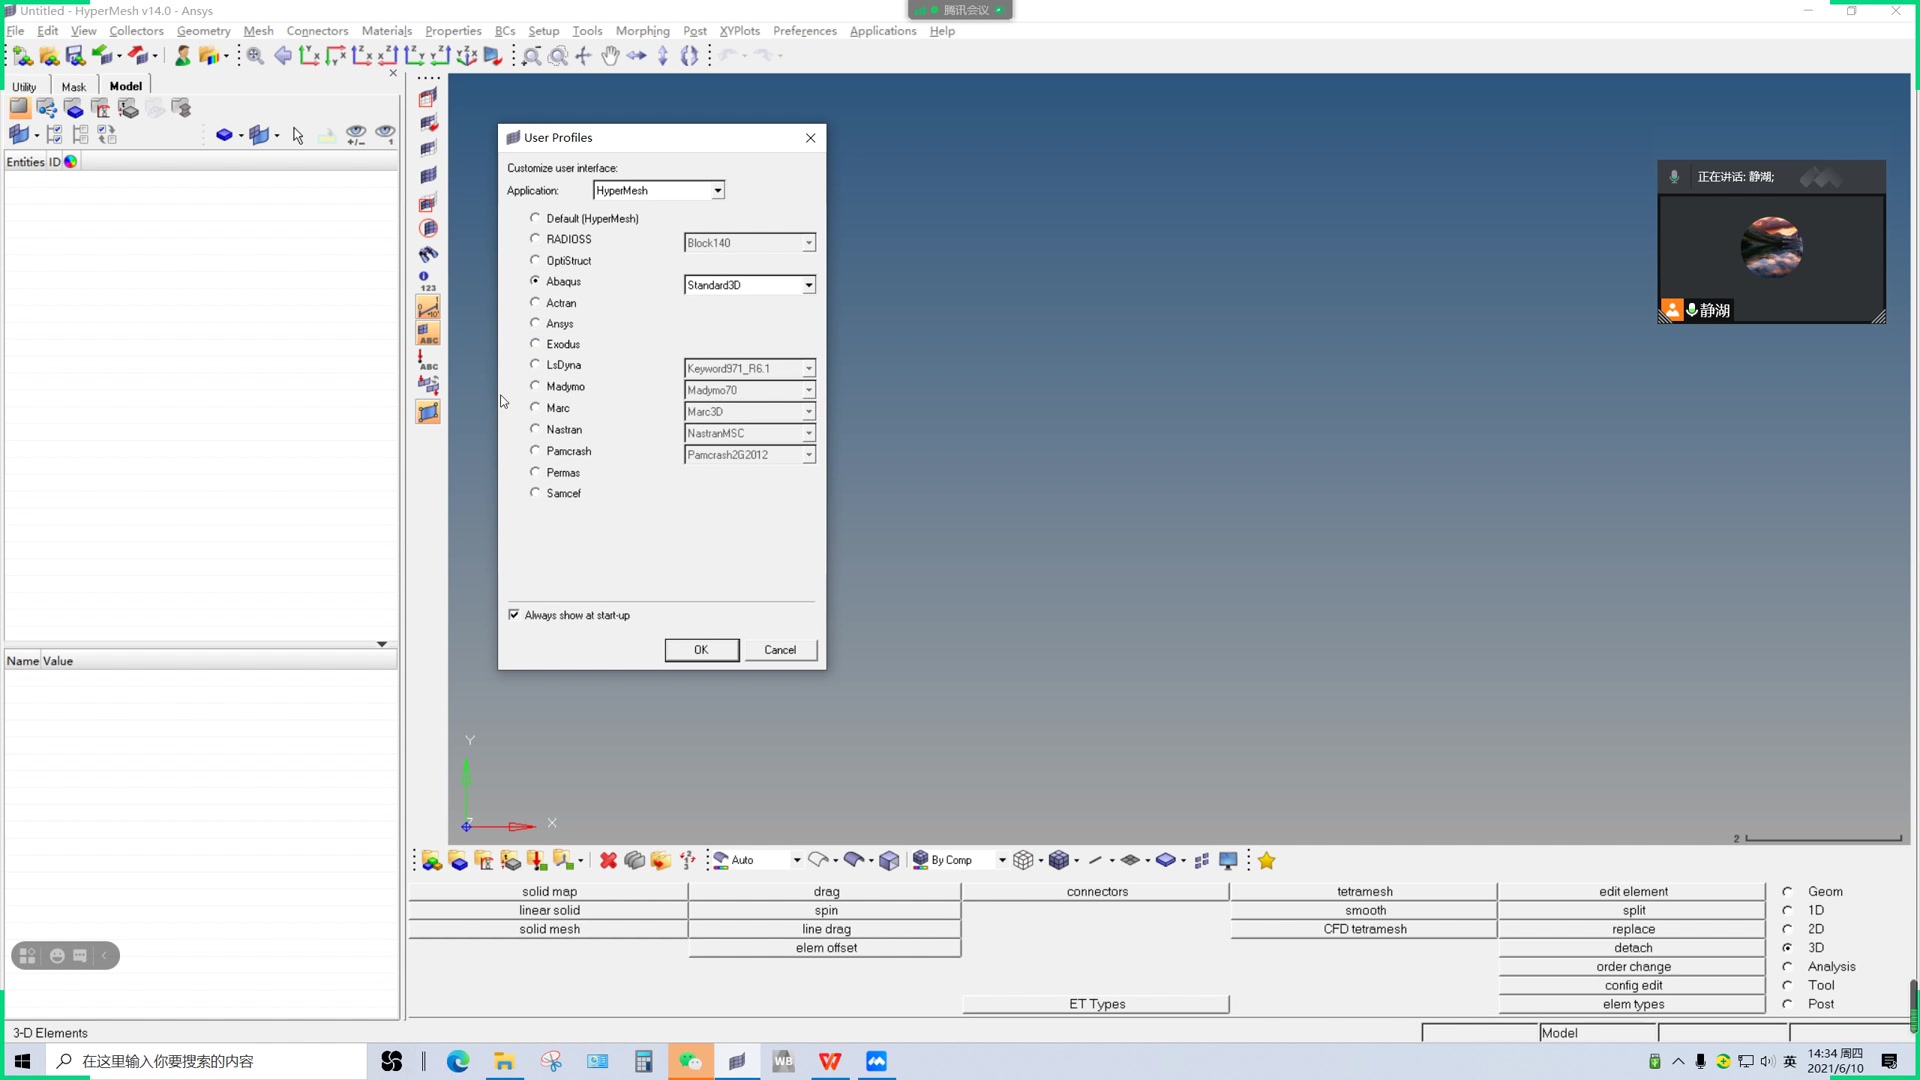This screenshot has width=1920, height=1080.
Task: Click the save model floppy icon
Action: click(x=75, y=56)
